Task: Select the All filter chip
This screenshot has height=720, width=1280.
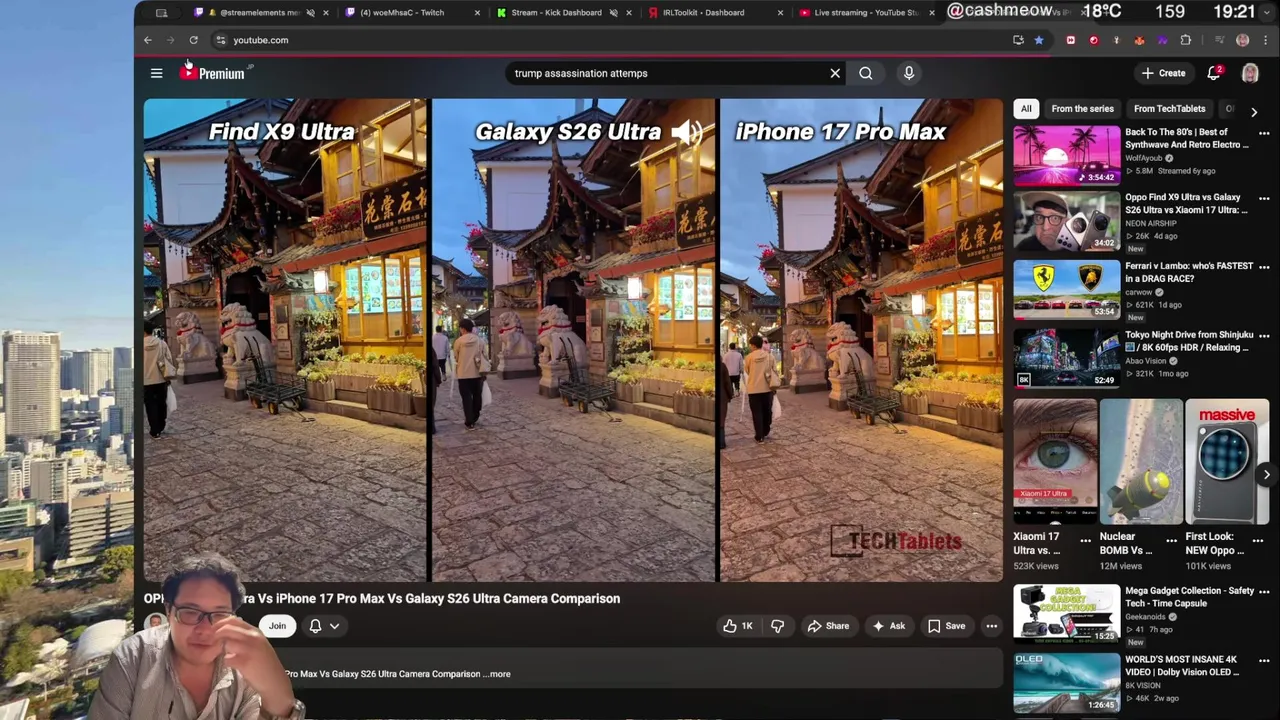Action: click(1026, 108)
